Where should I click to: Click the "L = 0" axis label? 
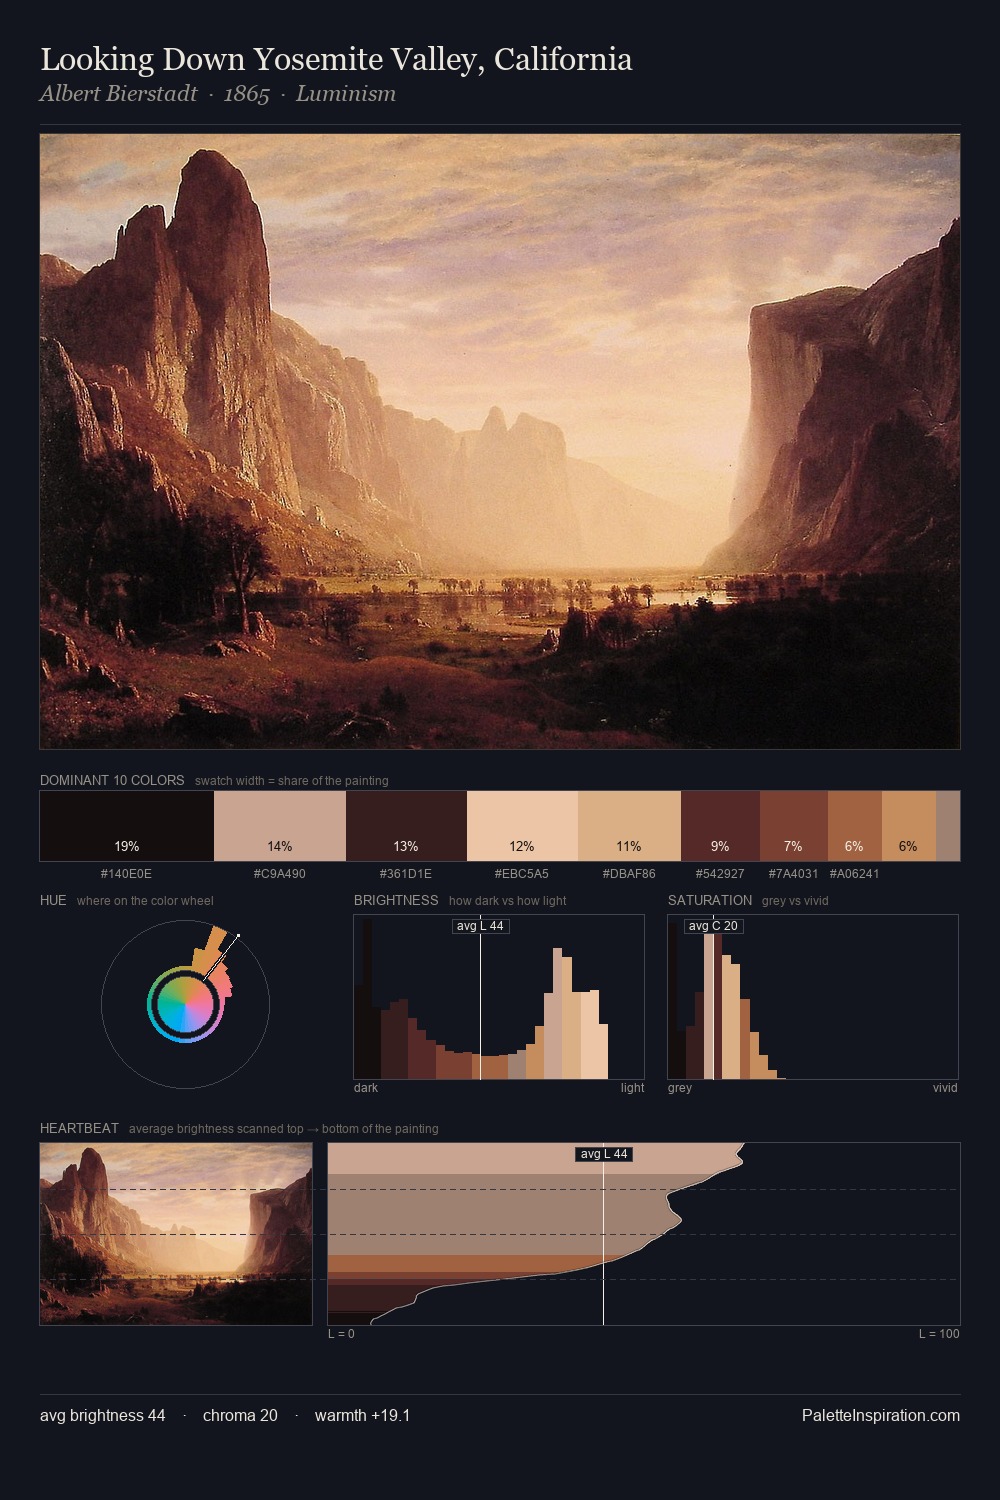click(x=341, y=1334)
